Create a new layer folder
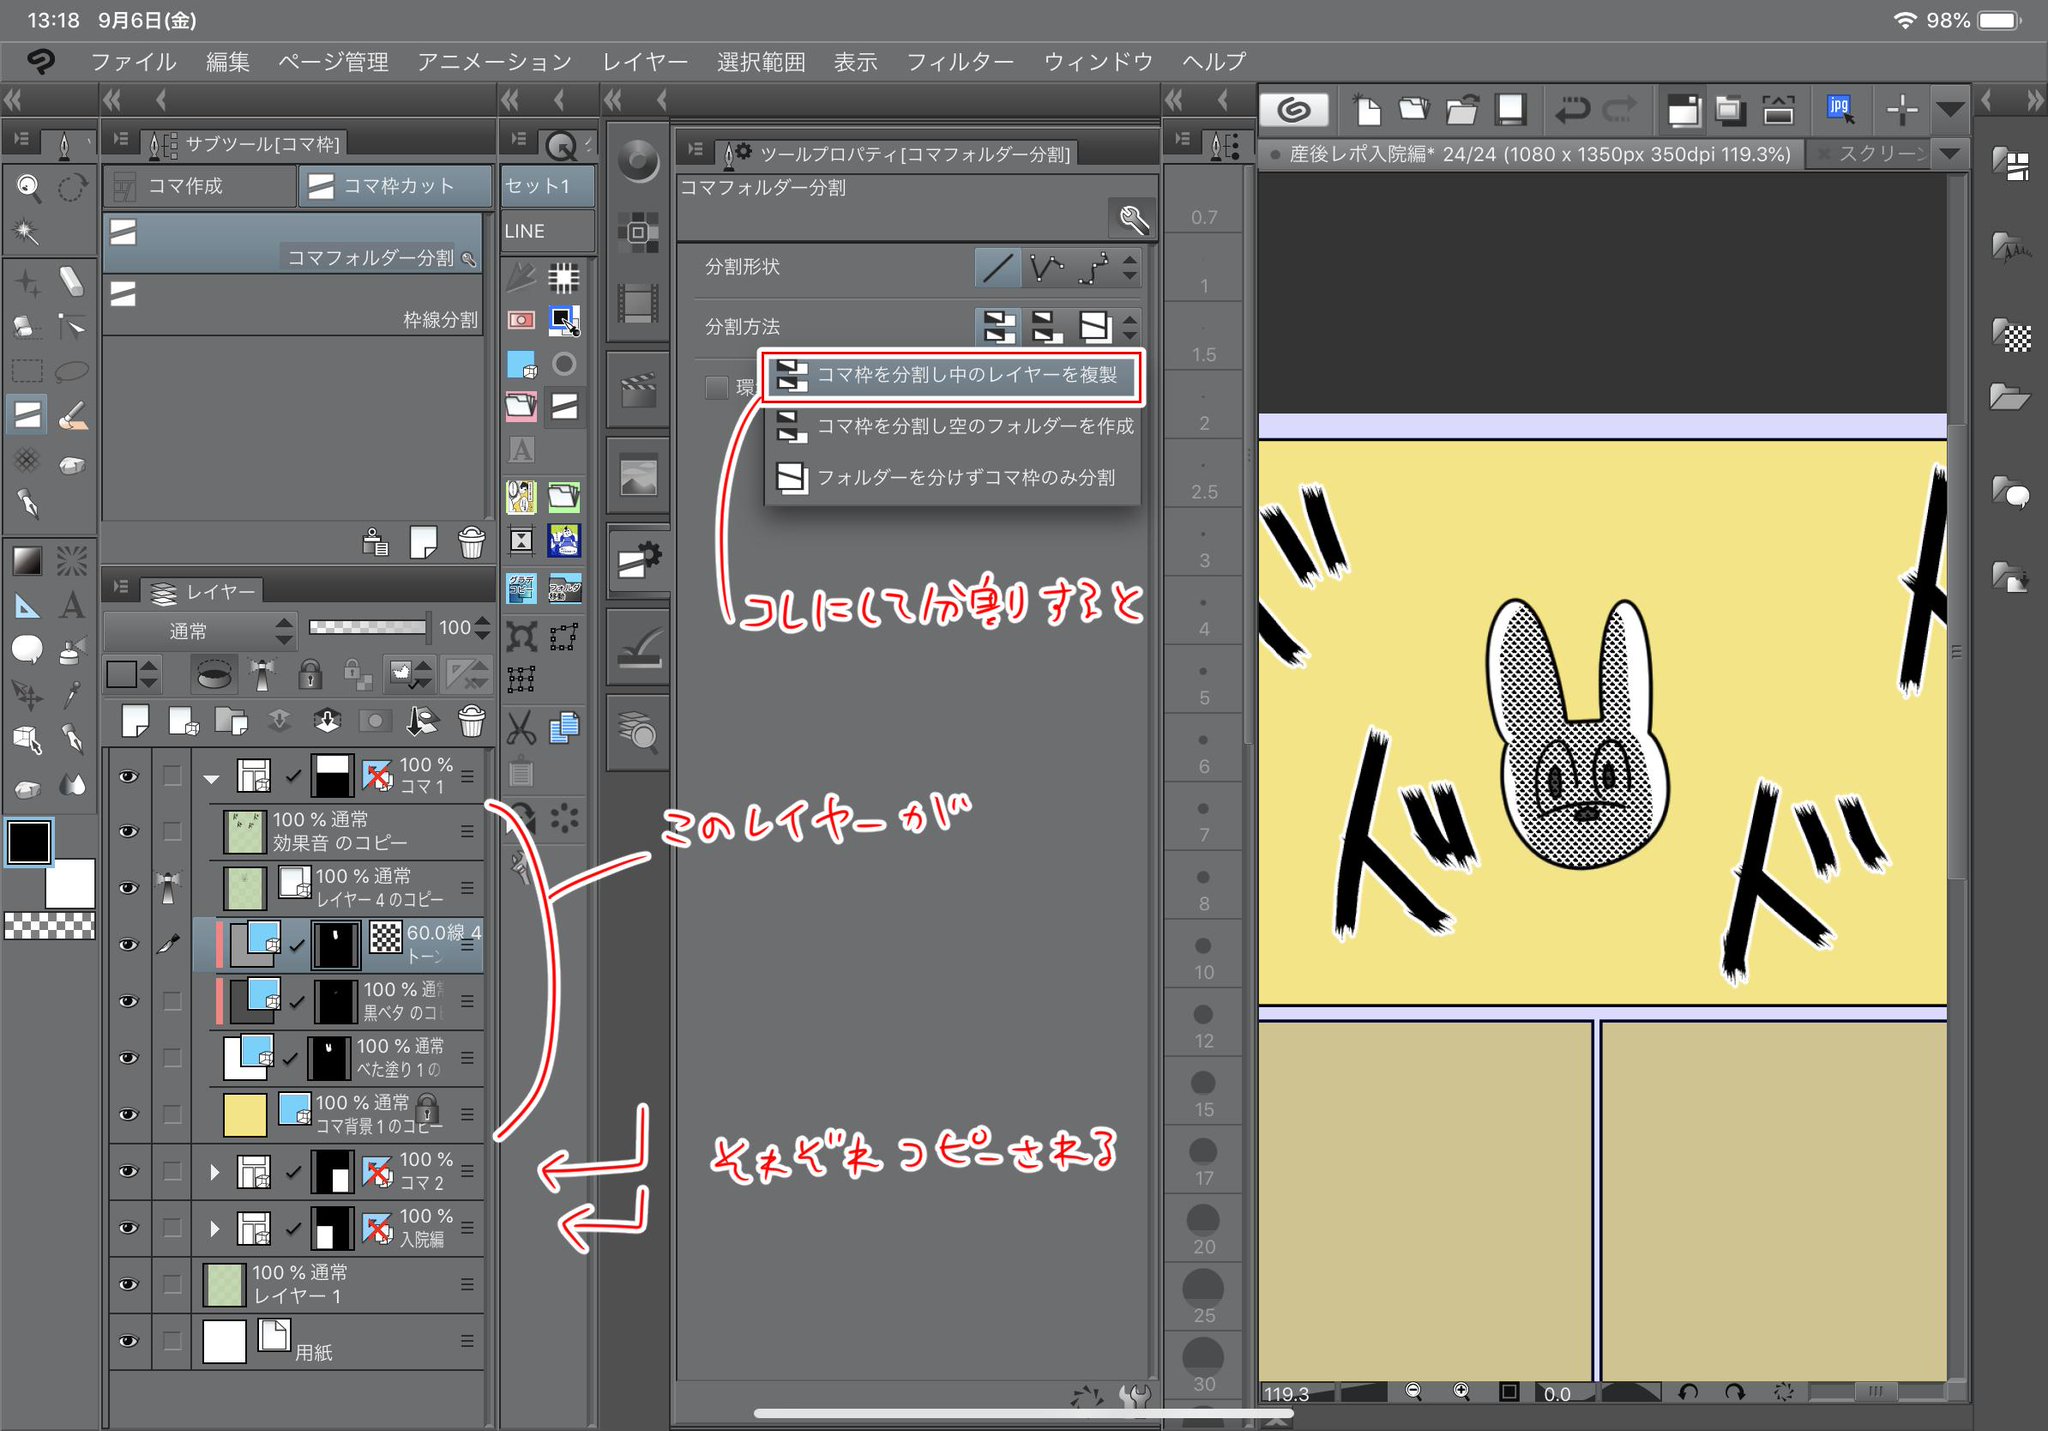Viewport: 2048px width, 1431px height. tap(231, 720)
